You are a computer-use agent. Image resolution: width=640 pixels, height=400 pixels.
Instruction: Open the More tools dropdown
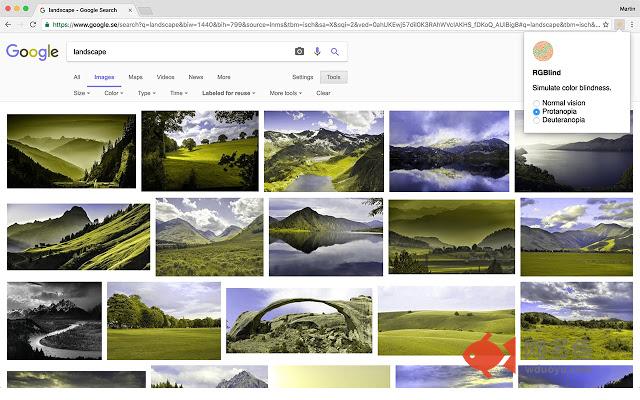tap(286, 93)
